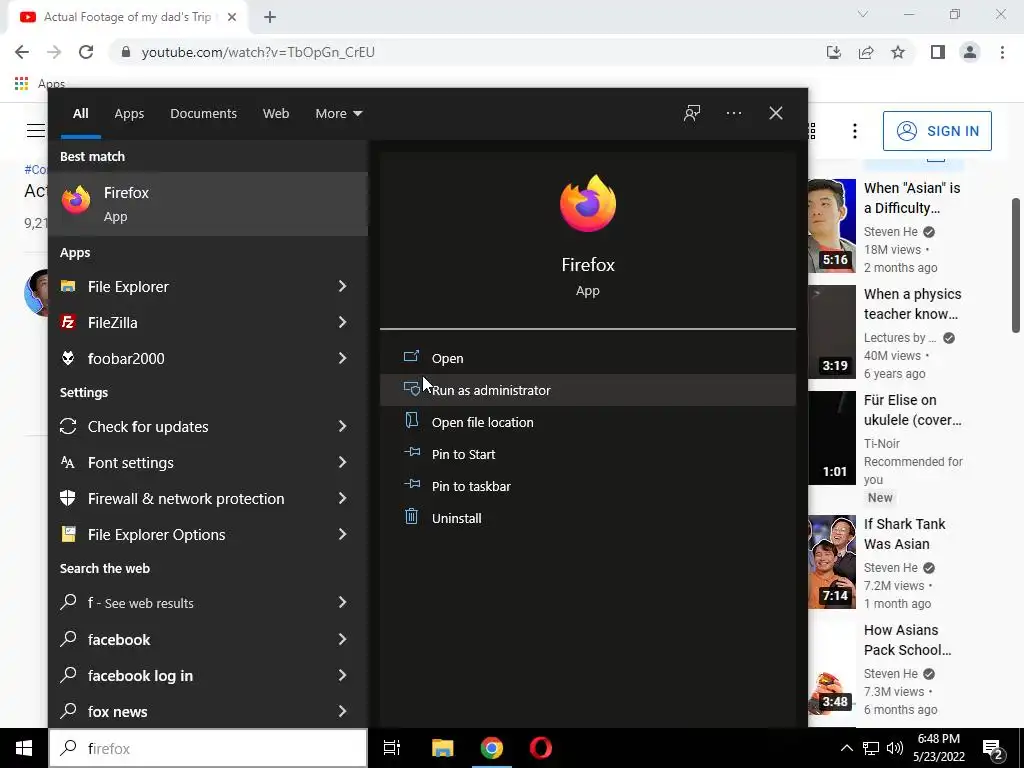1024x768 pixels.
Task: Open Firefox from the Best match result
Action: [x=208, y=204]
